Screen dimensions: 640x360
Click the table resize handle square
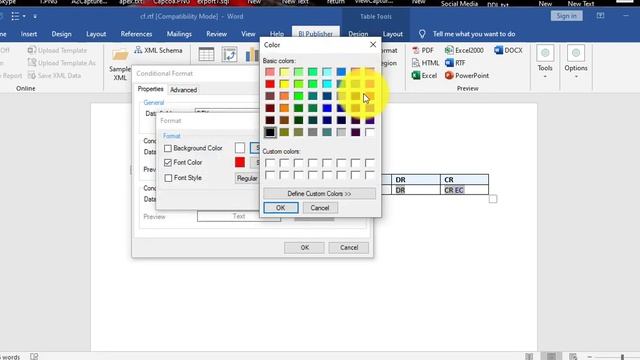coord(493,199)
